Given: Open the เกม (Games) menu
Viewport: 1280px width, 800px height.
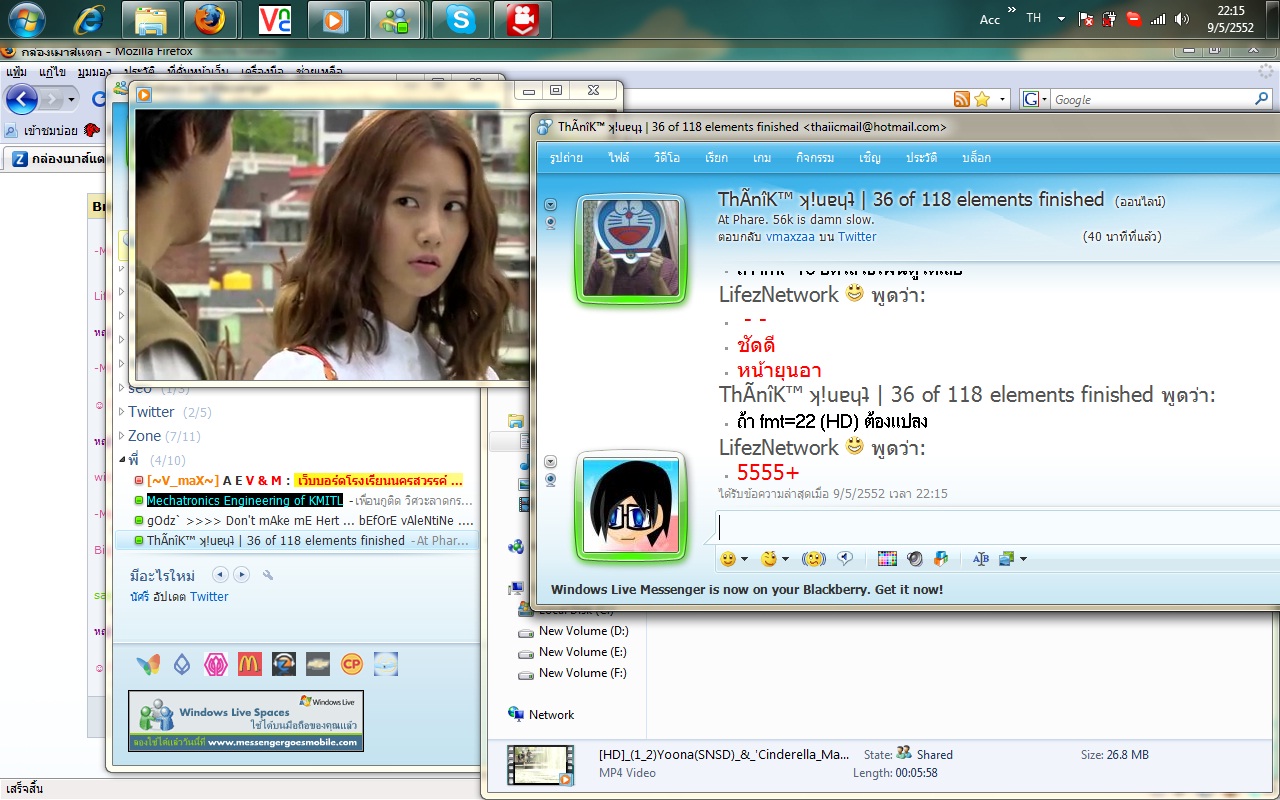Looking at the screenshot, I should [762, 158].
